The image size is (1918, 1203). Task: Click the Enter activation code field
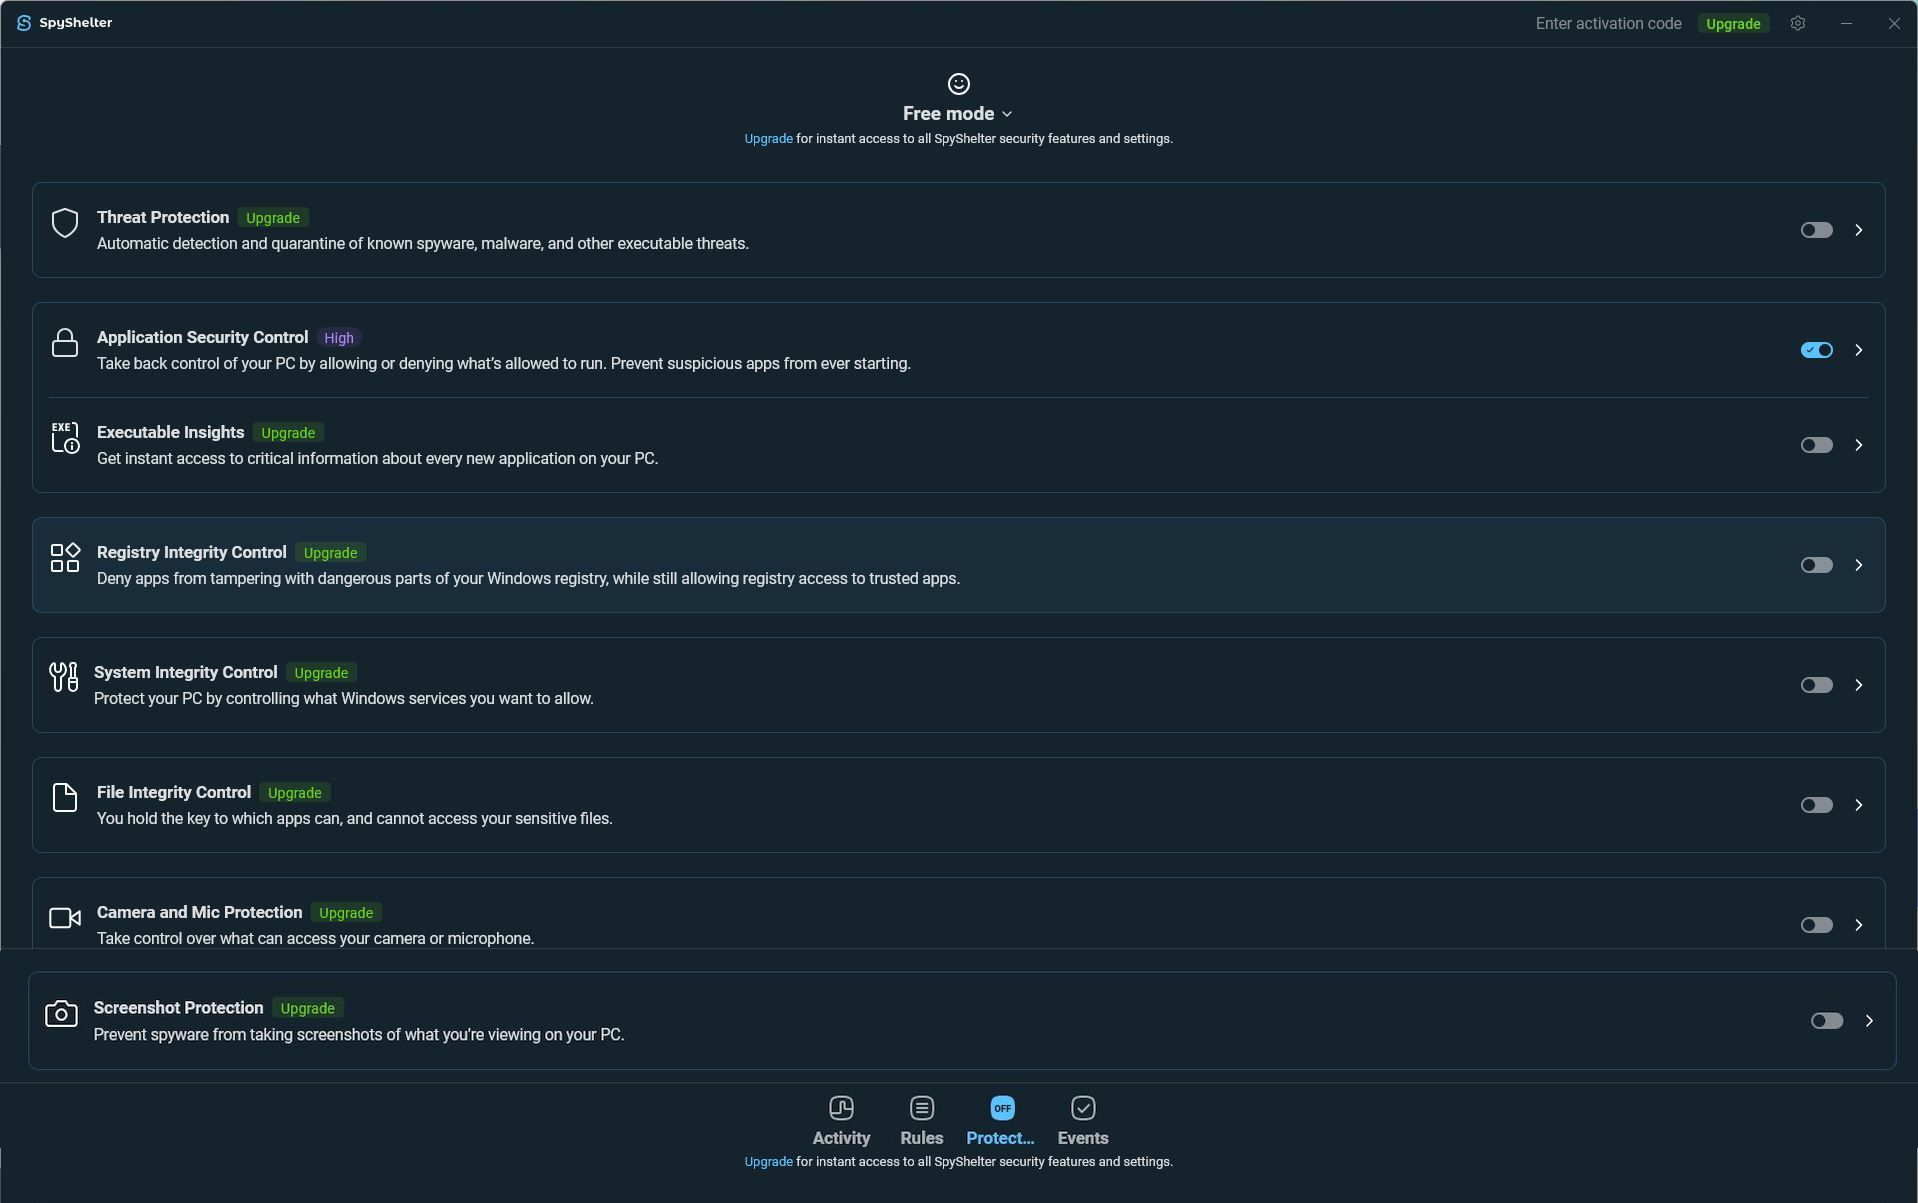point(1608,24)
